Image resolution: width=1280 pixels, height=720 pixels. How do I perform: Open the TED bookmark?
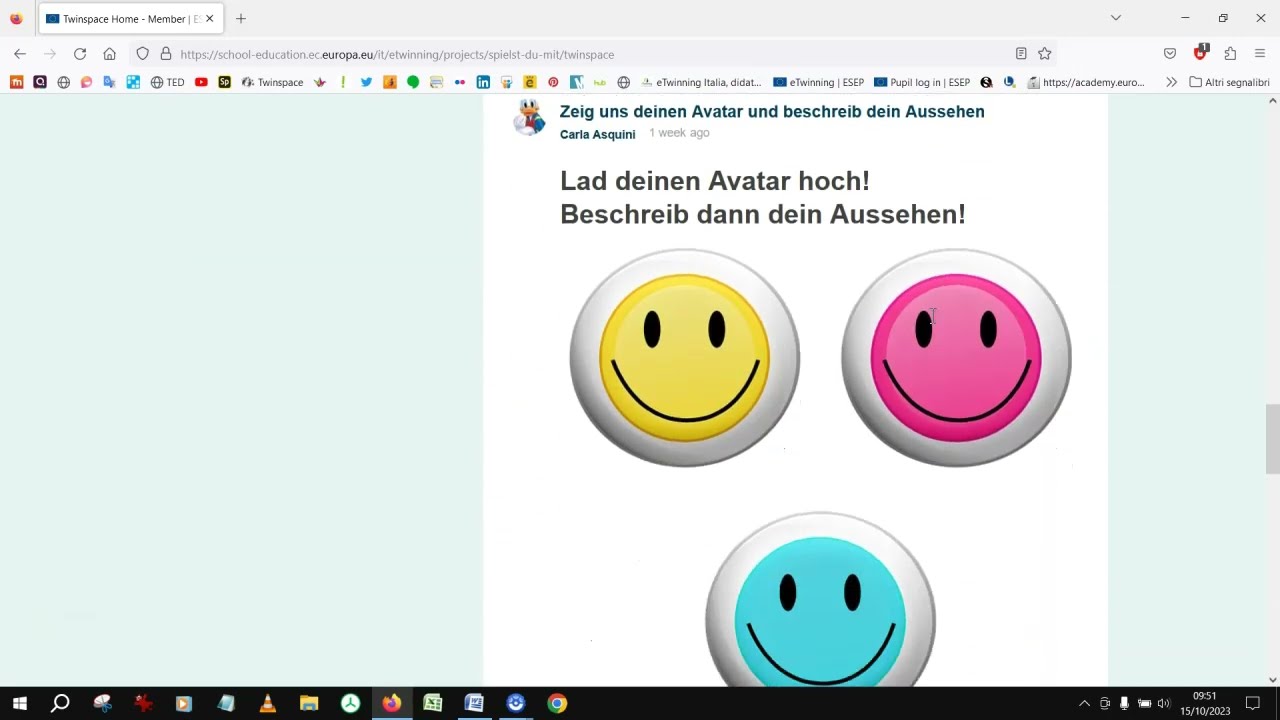[167, 82]
